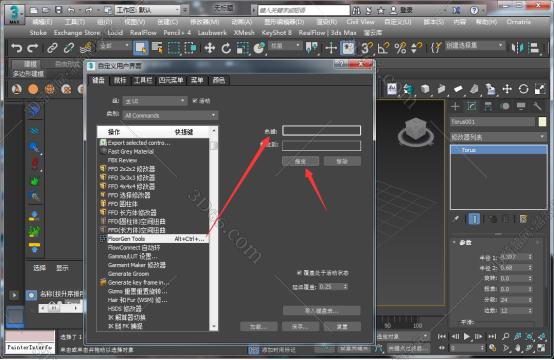Activate Select and Scale tool

[243, 48]
